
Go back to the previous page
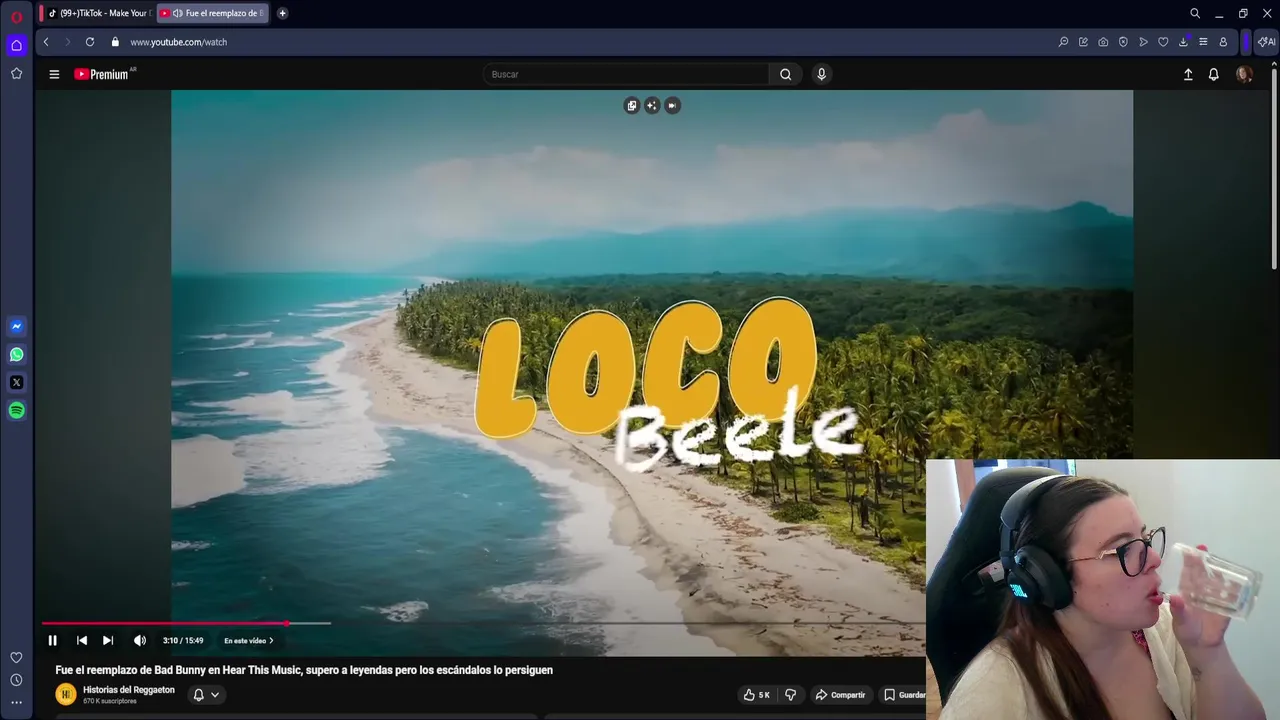pos(46,42)
